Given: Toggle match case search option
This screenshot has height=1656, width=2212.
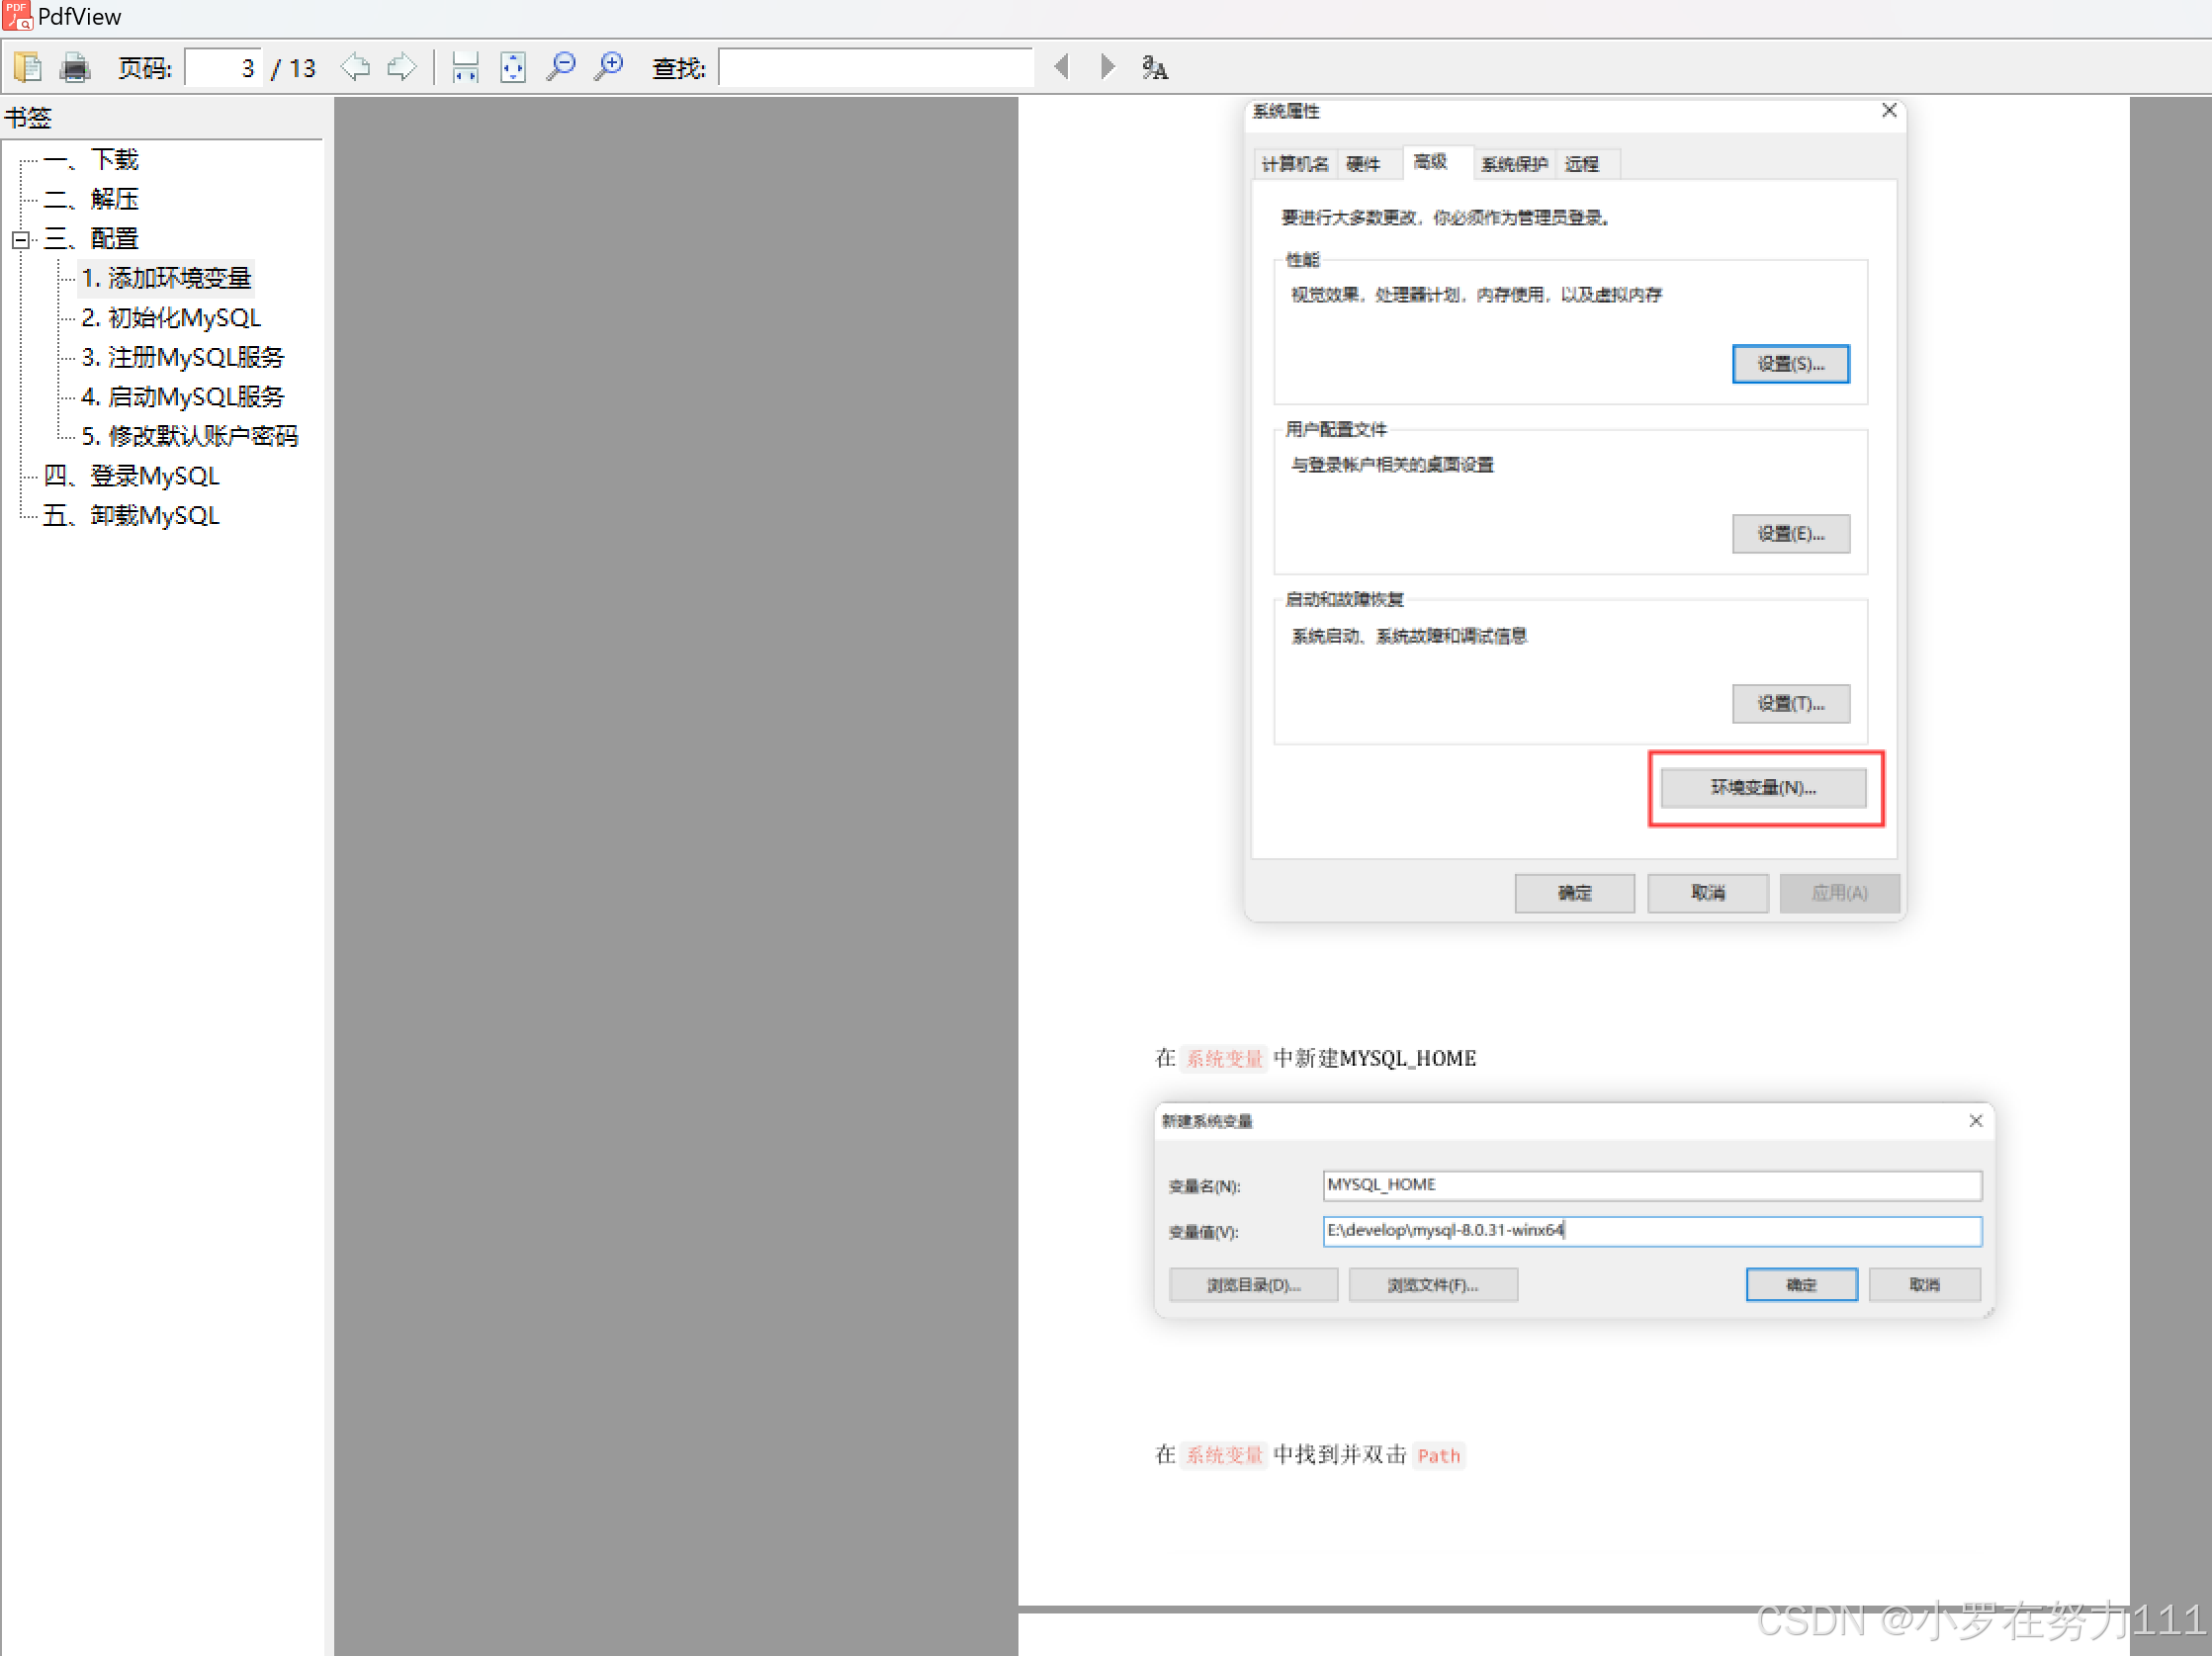Looking at the screenshot, I should 1154,67.
